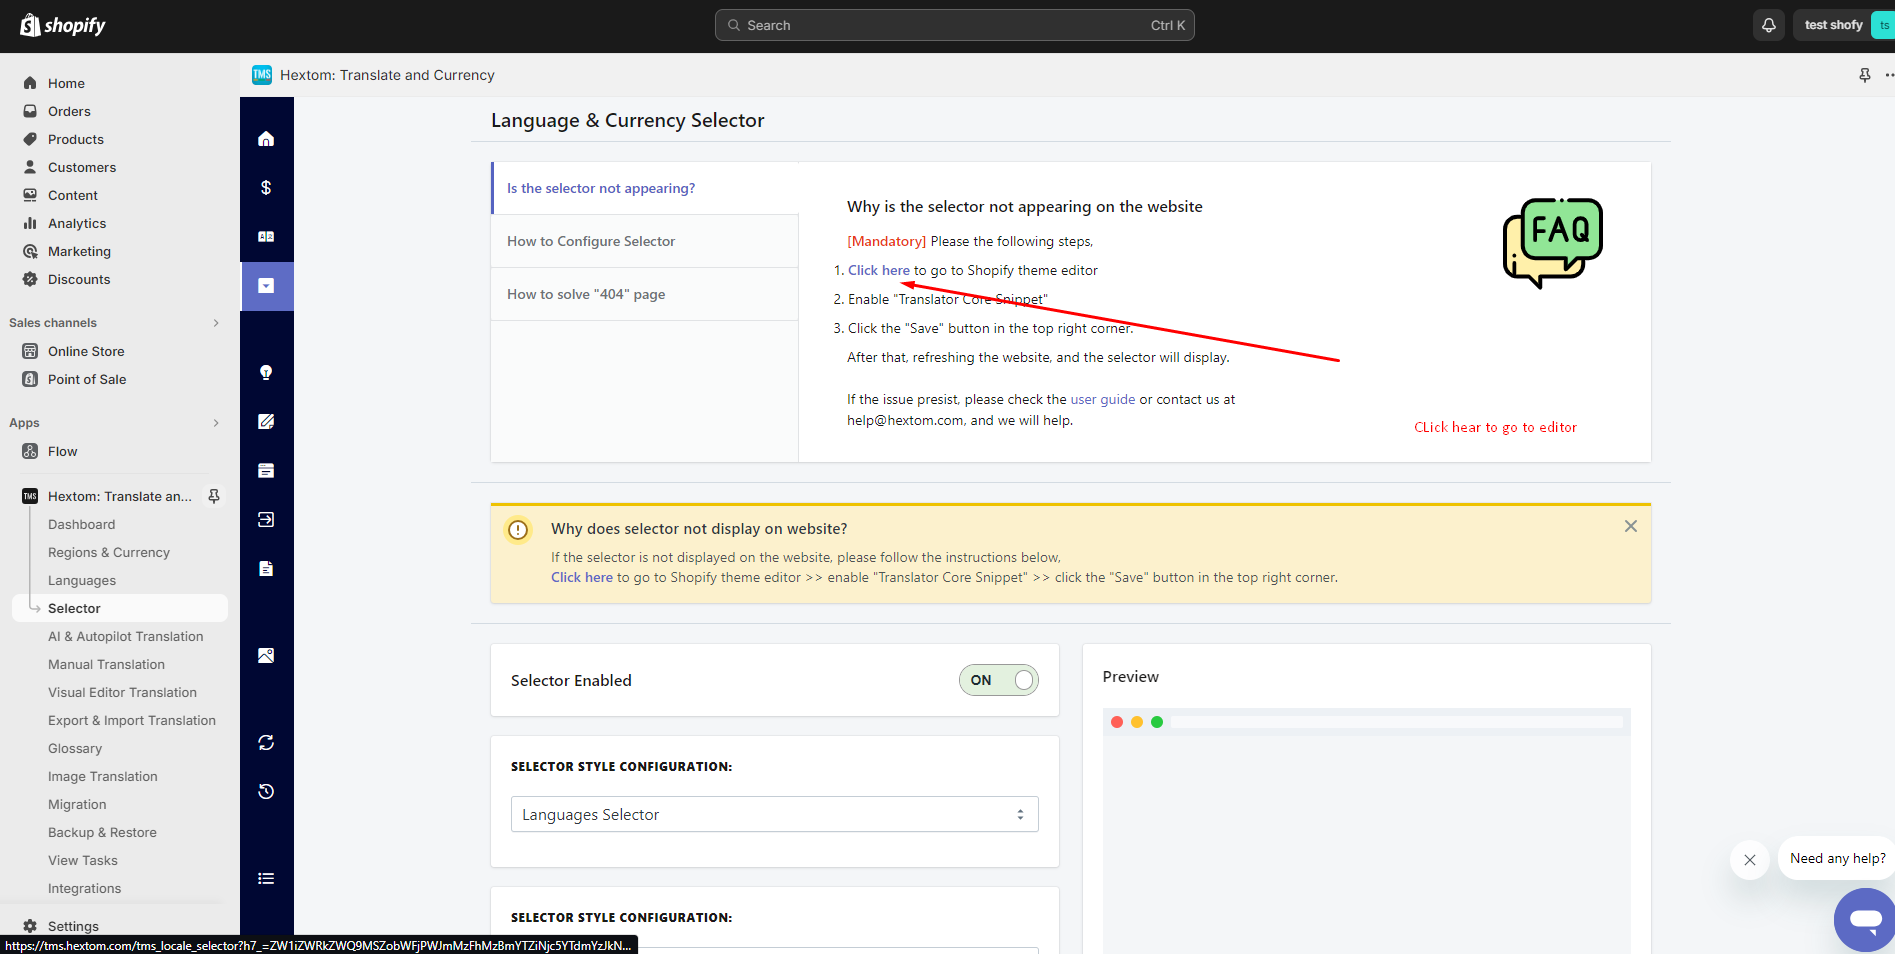
Task: Open the pencil manual translation icon
Action: [x=266, y=422]
